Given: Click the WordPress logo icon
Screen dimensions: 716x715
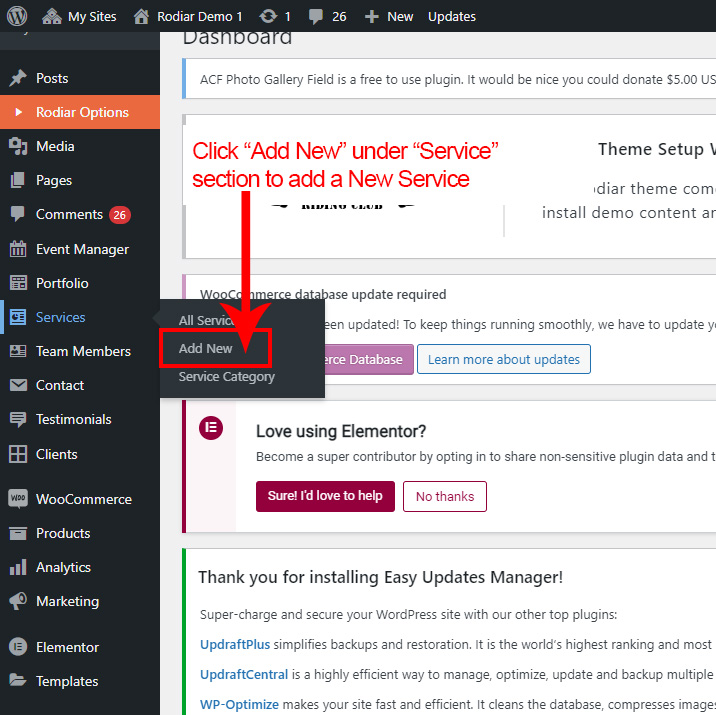Looking at the screenshot, I should click(x=18, y=16).
